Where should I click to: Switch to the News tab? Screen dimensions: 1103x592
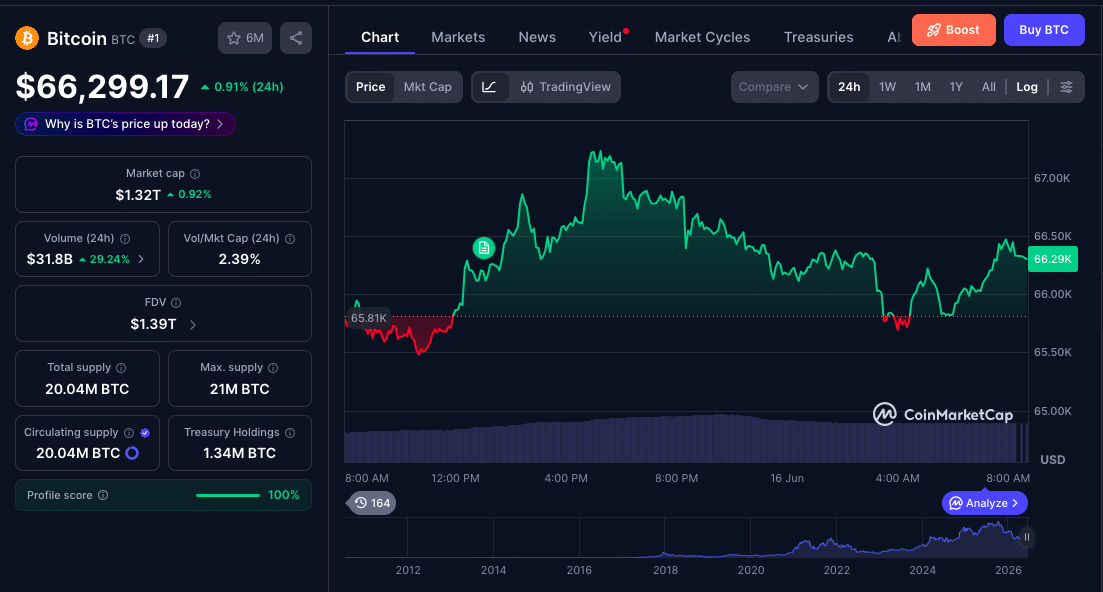(x=537, y=37)
